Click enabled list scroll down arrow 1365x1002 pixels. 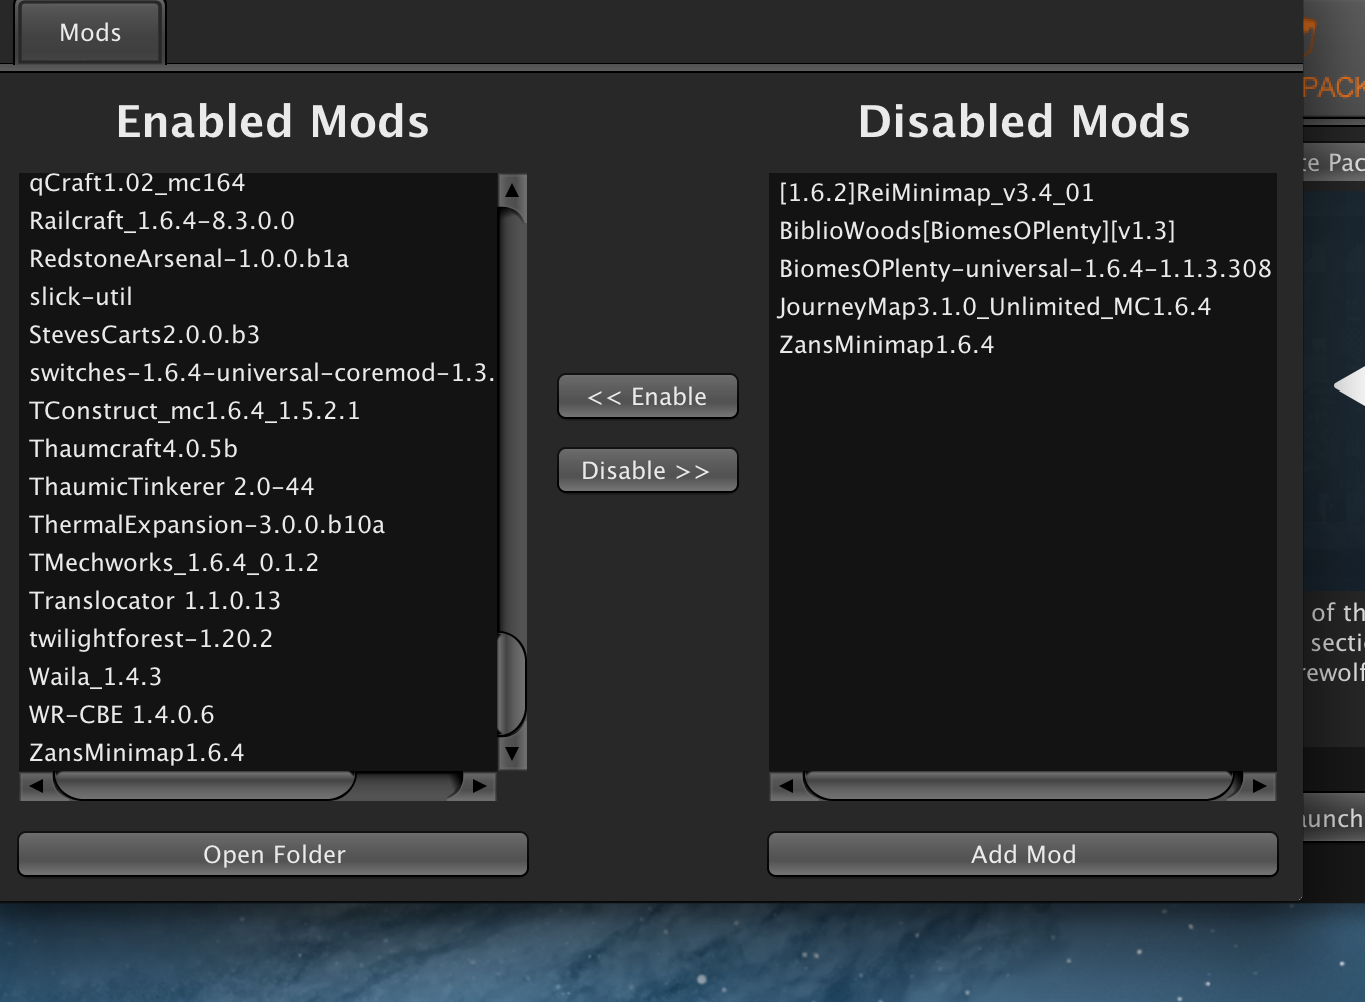click(x=512, y=753)
